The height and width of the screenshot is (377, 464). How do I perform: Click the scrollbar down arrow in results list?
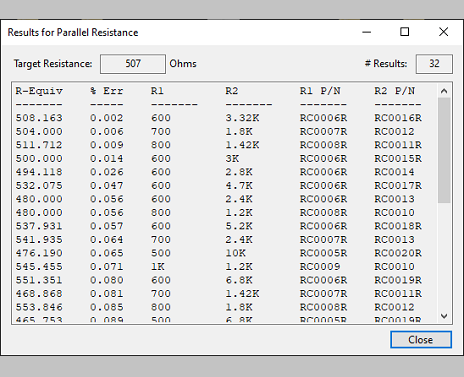tap(444, 316)
